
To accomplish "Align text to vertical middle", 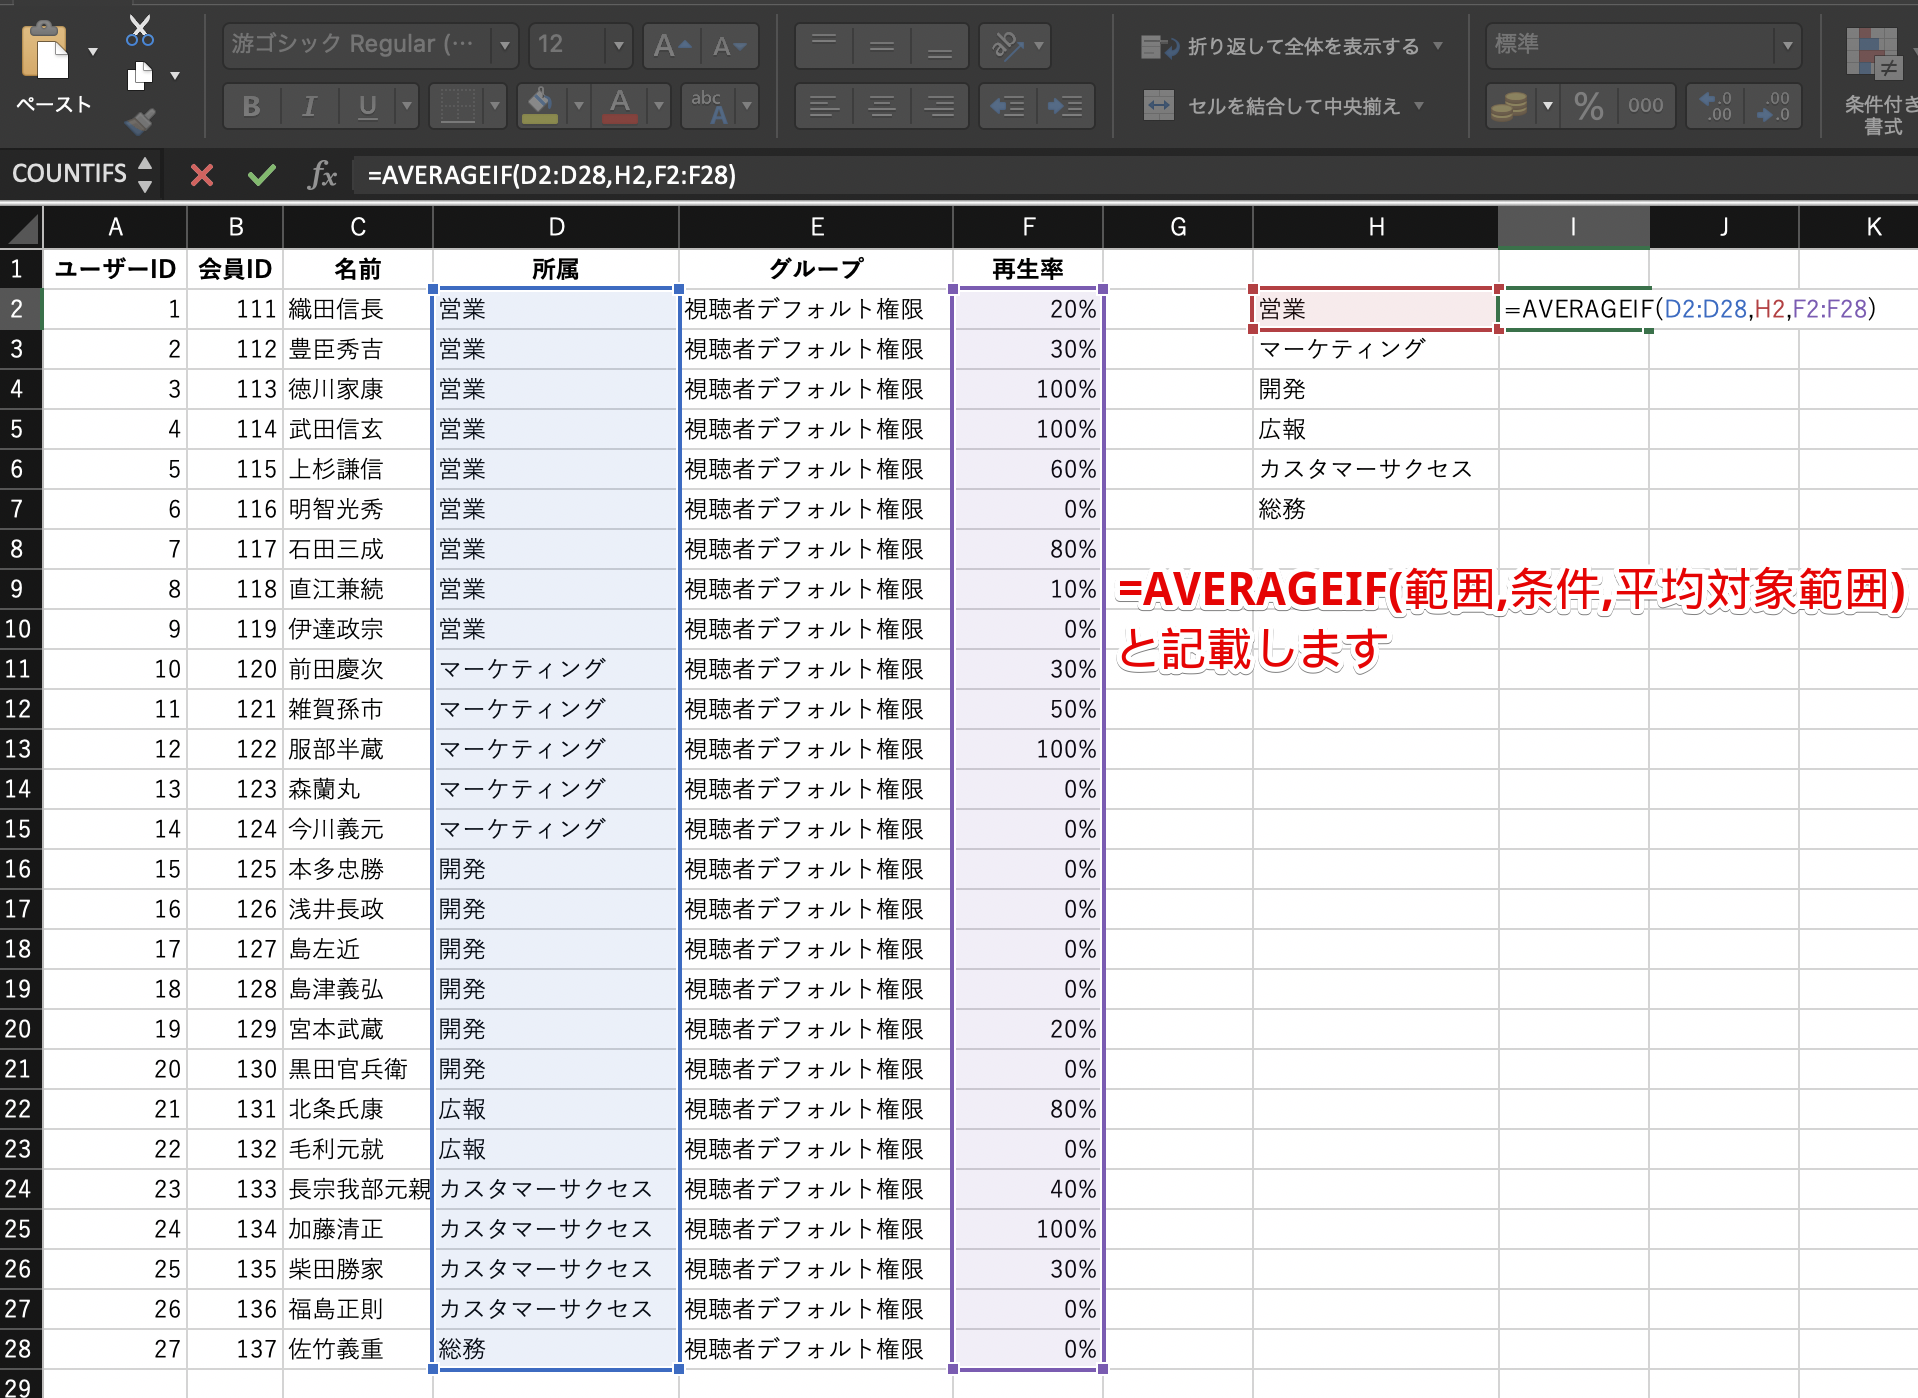I will pos(882,45).
